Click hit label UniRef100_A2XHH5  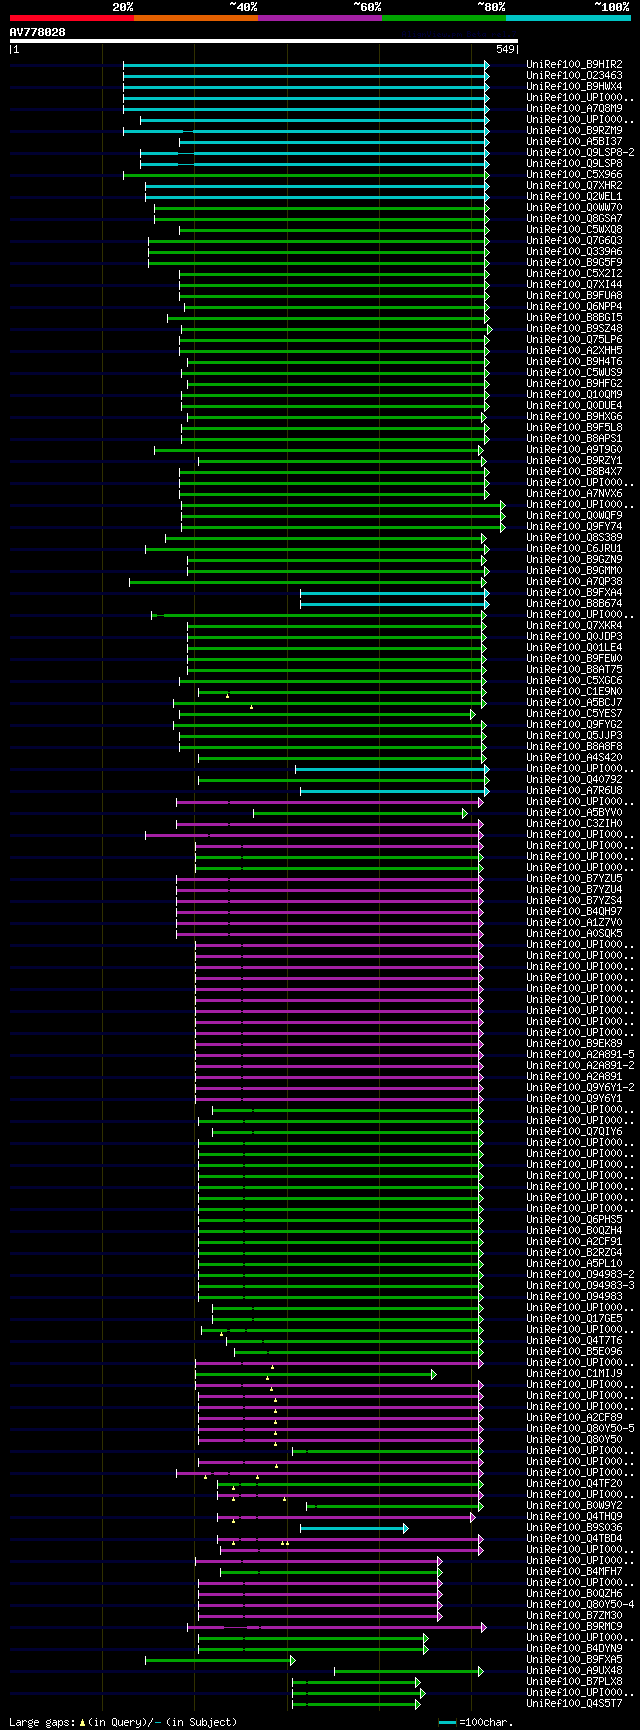[x=574, y=351]
